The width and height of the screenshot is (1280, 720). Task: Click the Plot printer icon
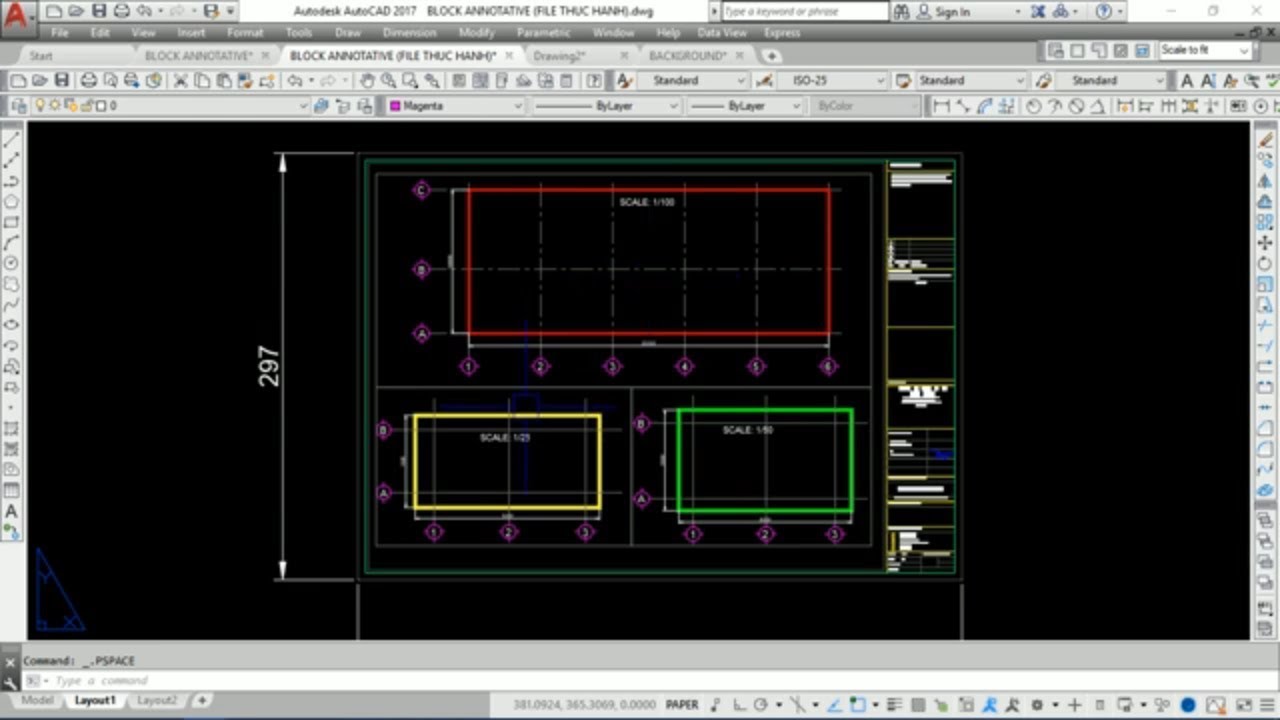[89, 80]
